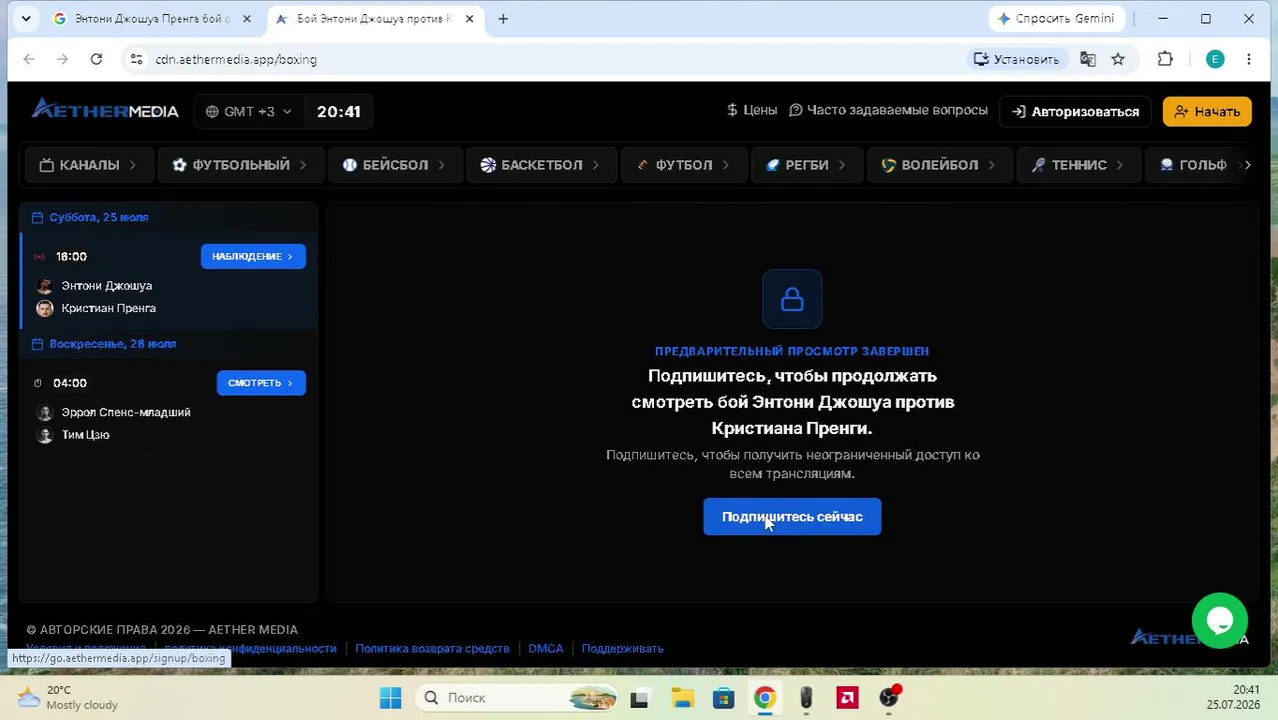This screenshot has width=1278, height=720.
Task: Select Энтони Джошуа fighter name
Action: tap(107, 286)
